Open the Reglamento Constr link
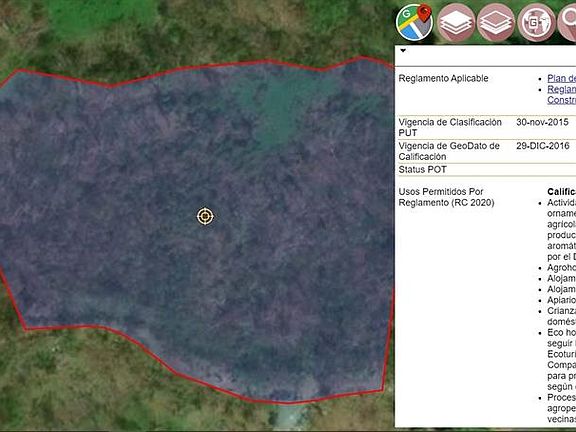576x432 pixels. [x=561, y=94]
